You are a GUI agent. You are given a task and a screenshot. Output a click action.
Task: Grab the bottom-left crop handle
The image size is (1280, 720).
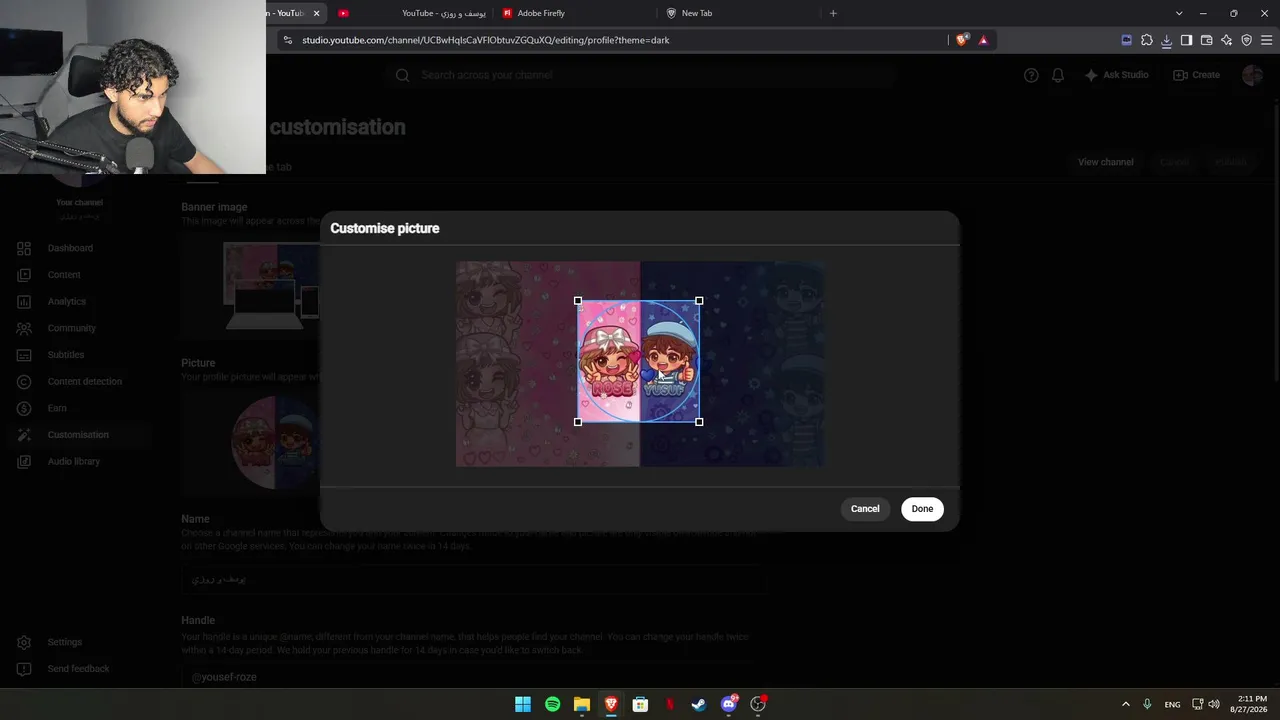578,422
